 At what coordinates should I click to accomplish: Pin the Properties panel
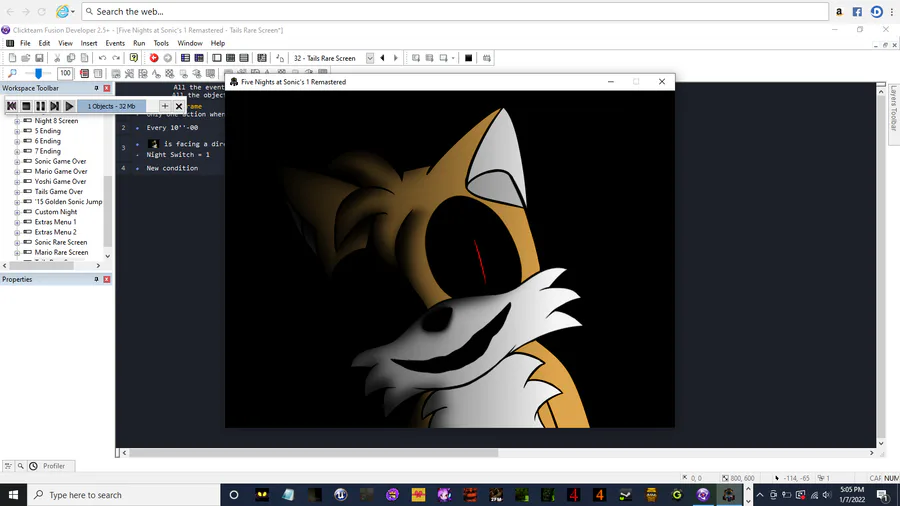click(x=96, y=279)
